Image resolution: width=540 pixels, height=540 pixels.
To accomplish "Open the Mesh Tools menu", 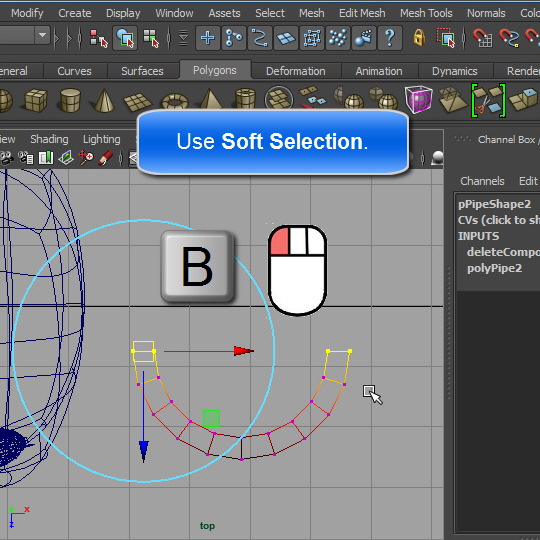I will coord(426,13).
